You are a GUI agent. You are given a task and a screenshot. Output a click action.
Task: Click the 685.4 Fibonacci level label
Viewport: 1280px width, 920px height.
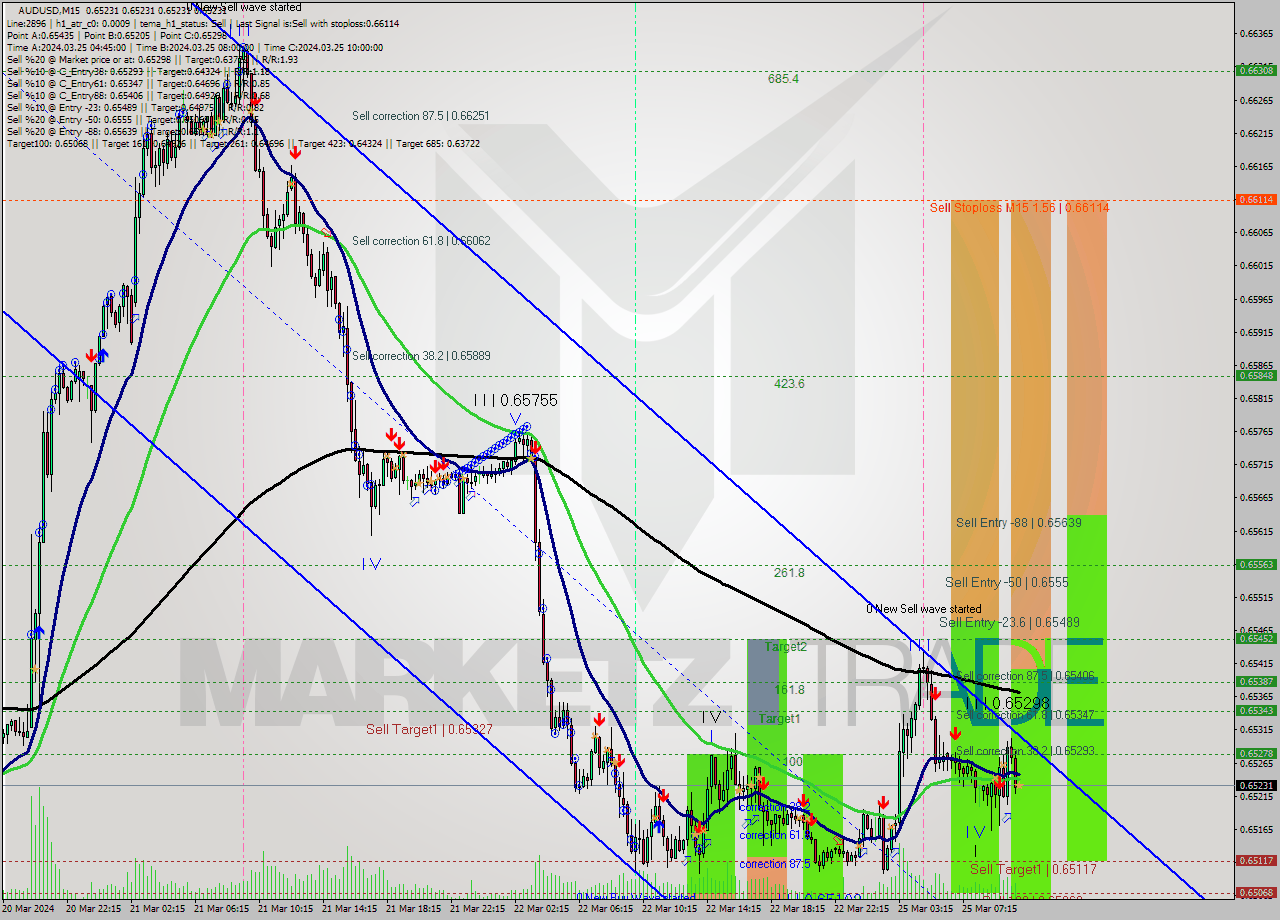click(x=783, y=78)
